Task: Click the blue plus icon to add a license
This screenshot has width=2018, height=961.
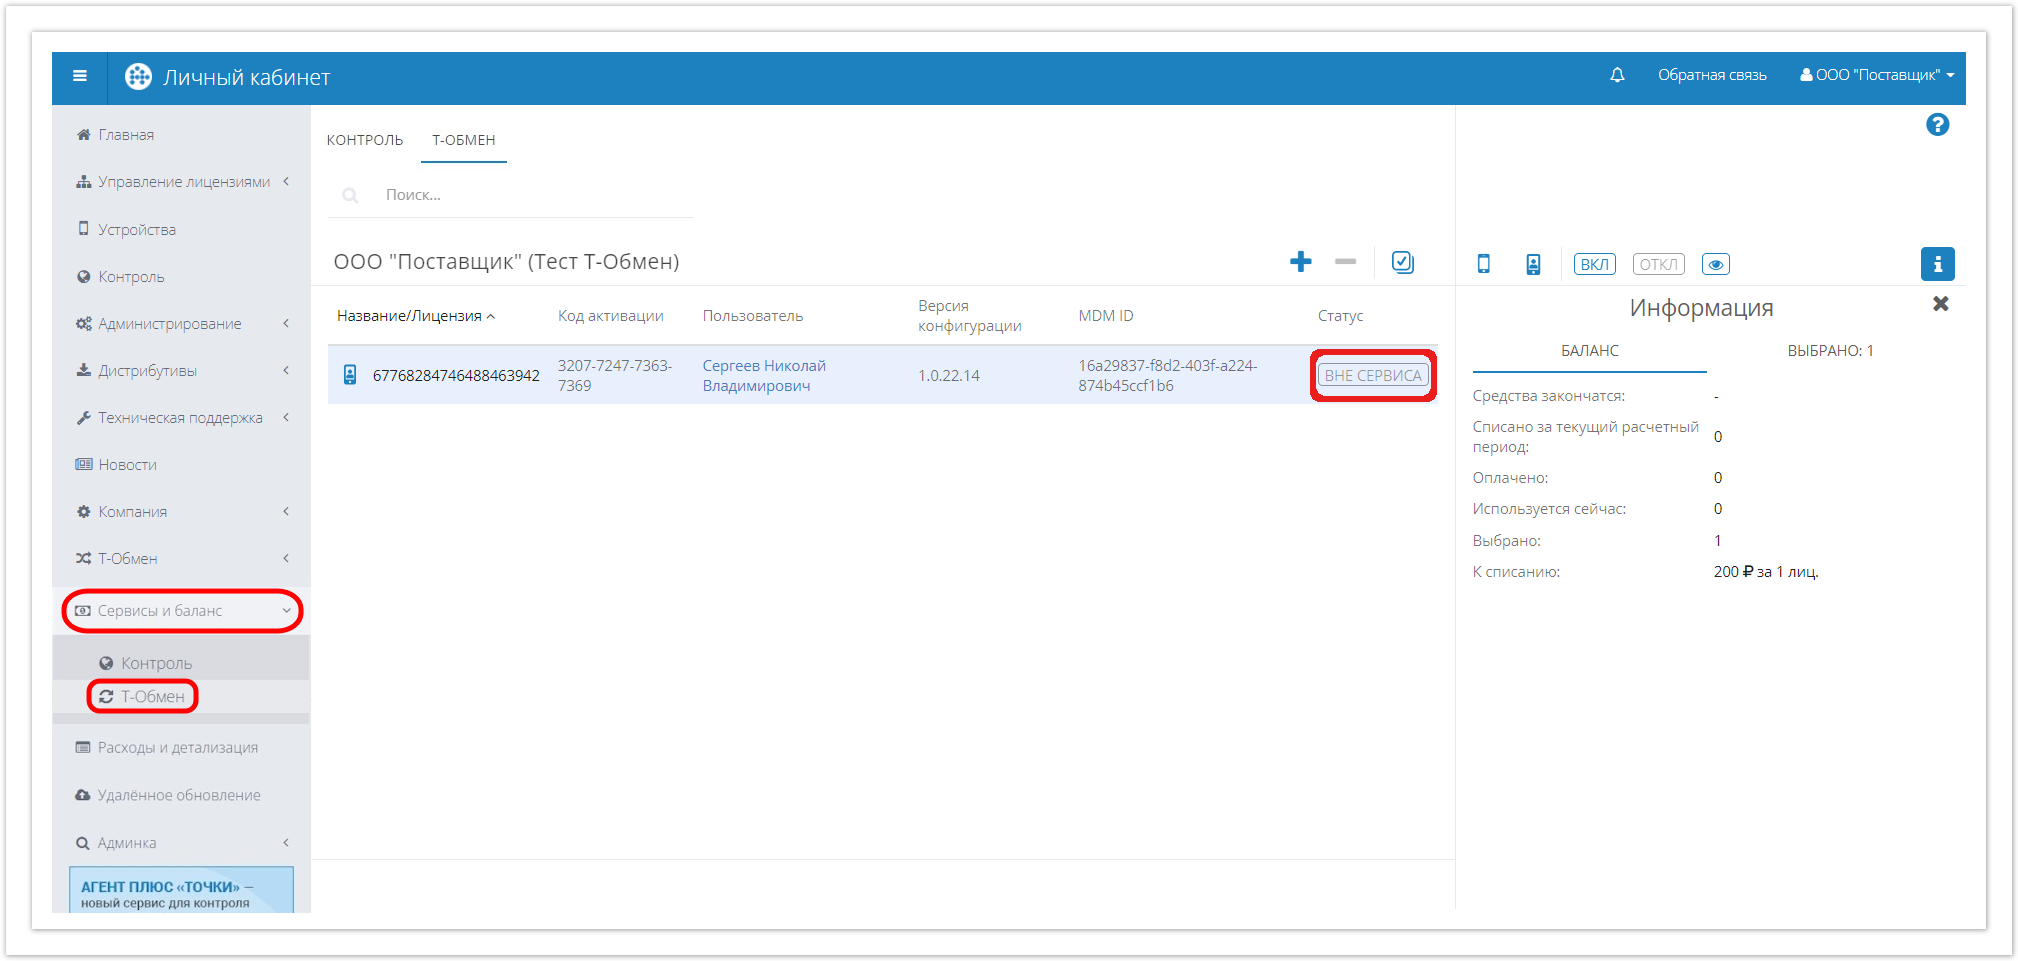Action: pos(1300,262)
